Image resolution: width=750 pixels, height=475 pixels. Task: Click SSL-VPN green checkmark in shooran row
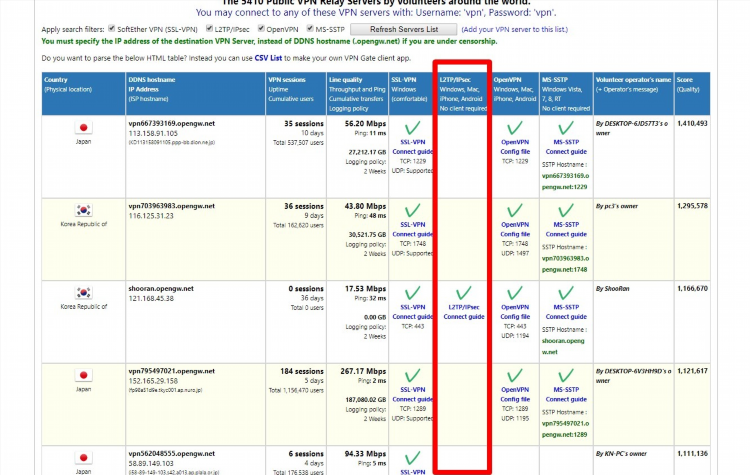[412, 293]
